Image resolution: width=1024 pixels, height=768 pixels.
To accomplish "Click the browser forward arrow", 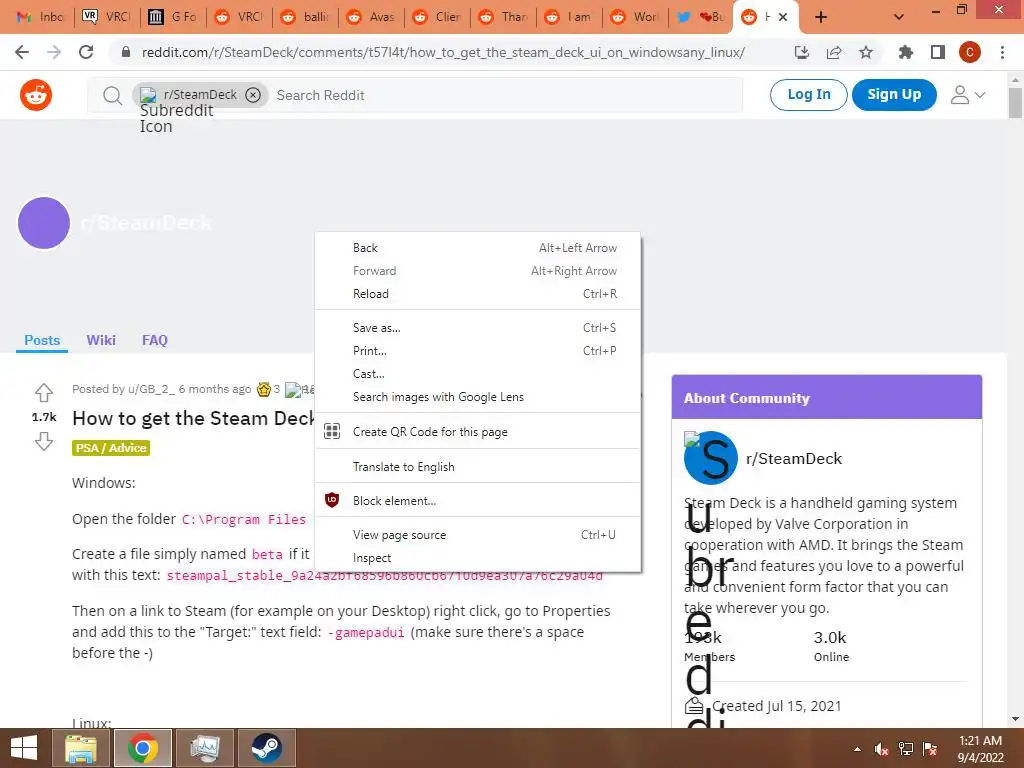I will [54, 52].
